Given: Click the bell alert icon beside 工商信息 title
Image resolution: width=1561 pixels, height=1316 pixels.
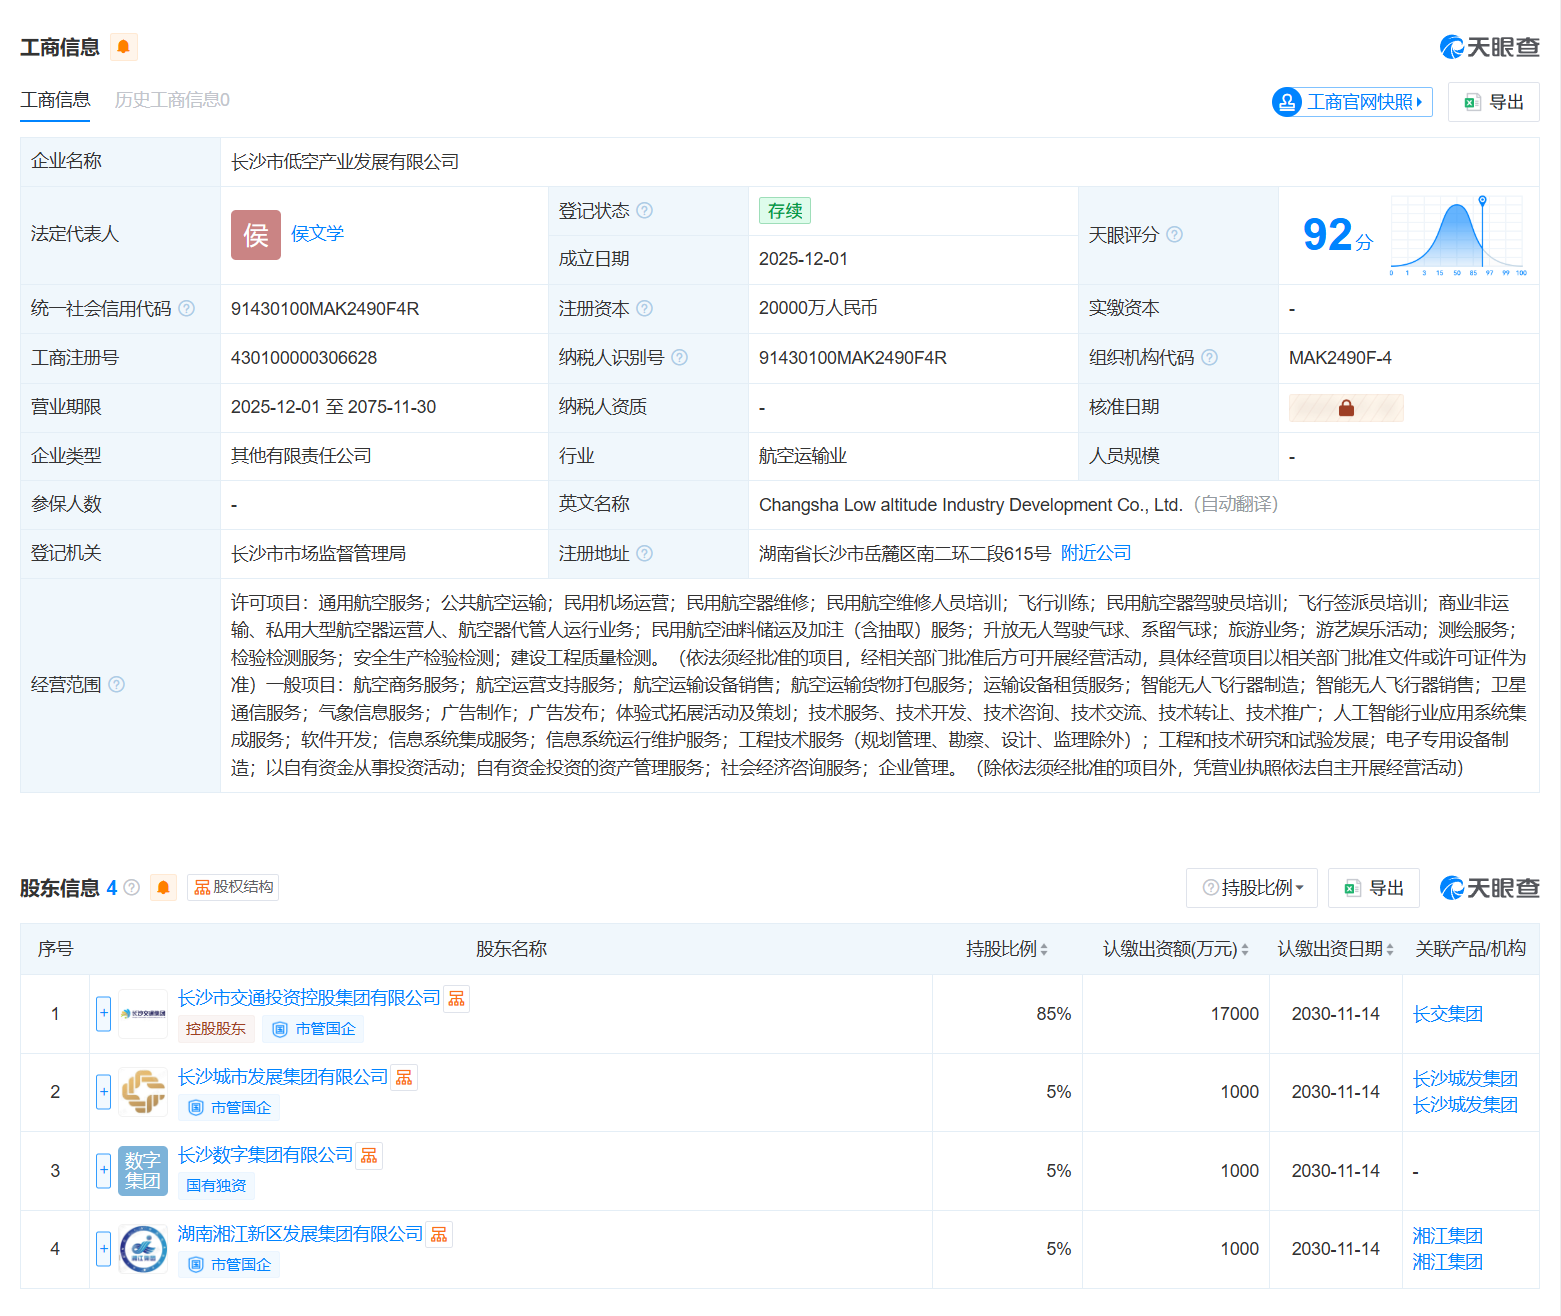Looking at the screenshot, I should pyautogui.click(x=123, y=47).
